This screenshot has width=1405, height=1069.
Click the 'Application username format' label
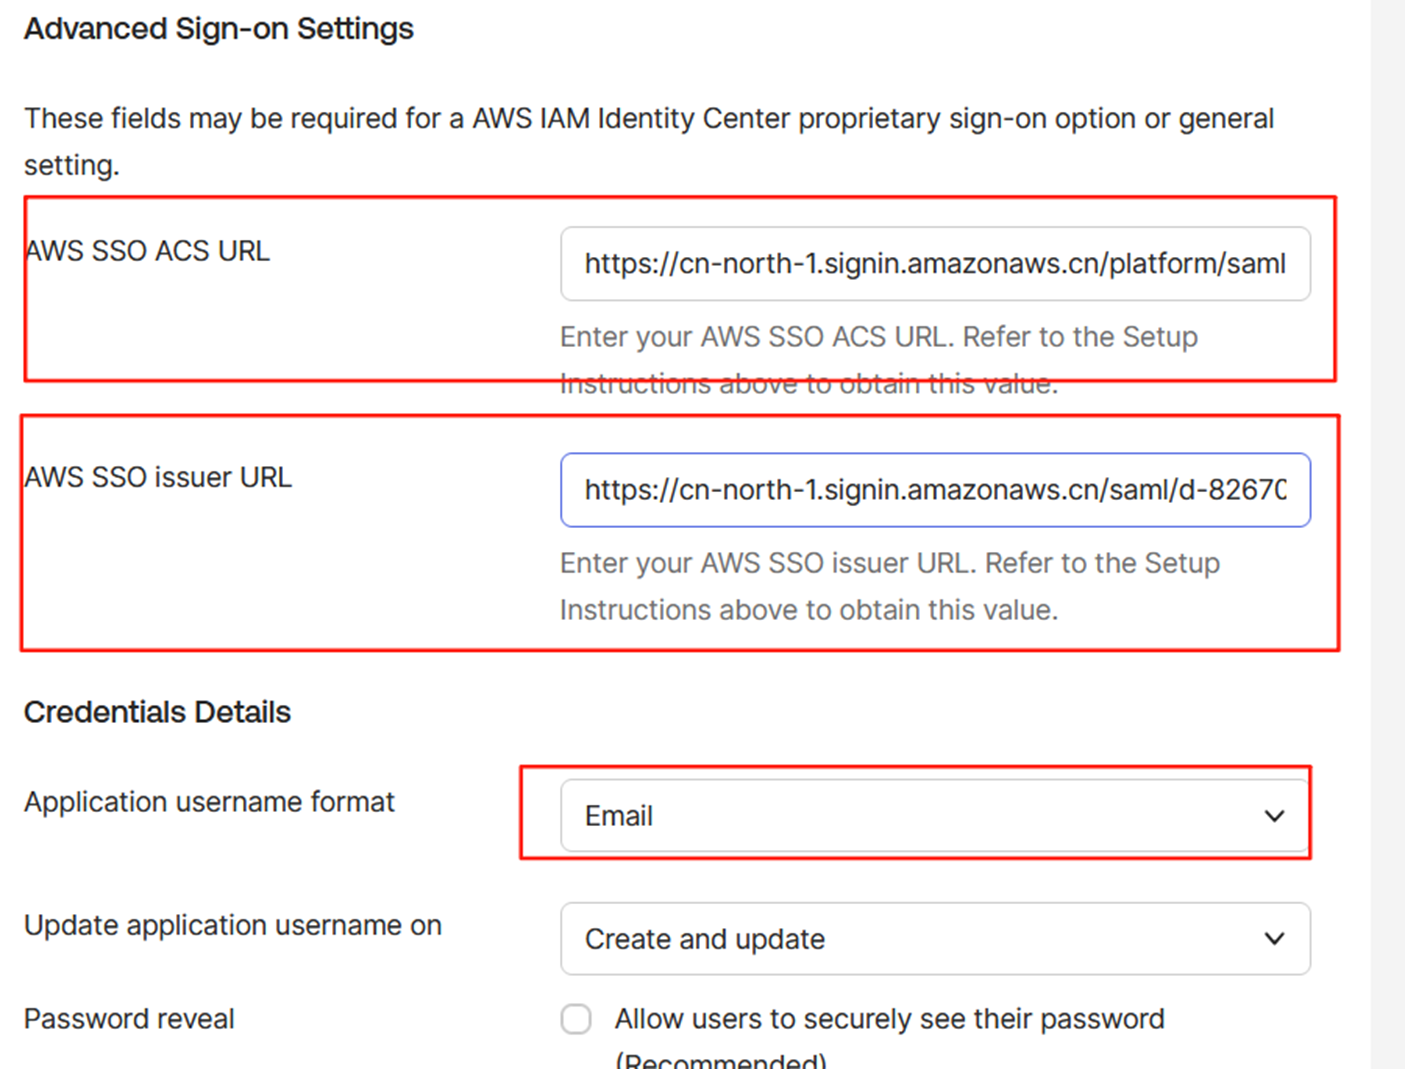coord(209,802)
